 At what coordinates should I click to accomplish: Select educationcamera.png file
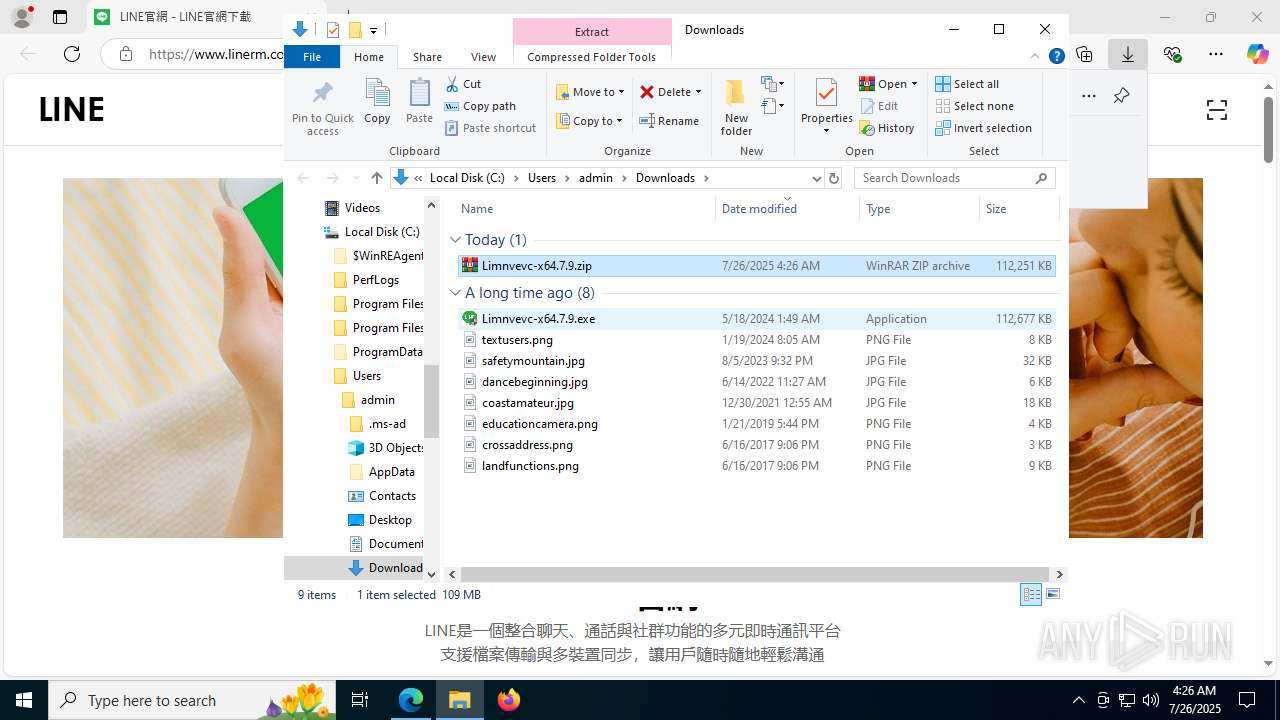(756, 424)
